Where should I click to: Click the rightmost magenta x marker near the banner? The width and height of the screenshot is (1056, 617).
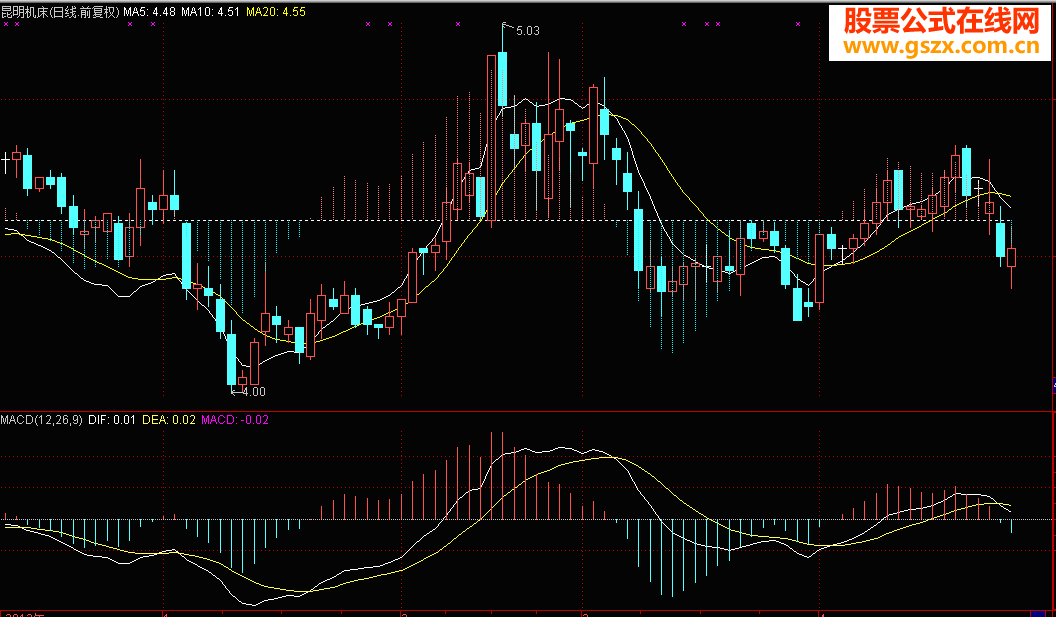798,24
